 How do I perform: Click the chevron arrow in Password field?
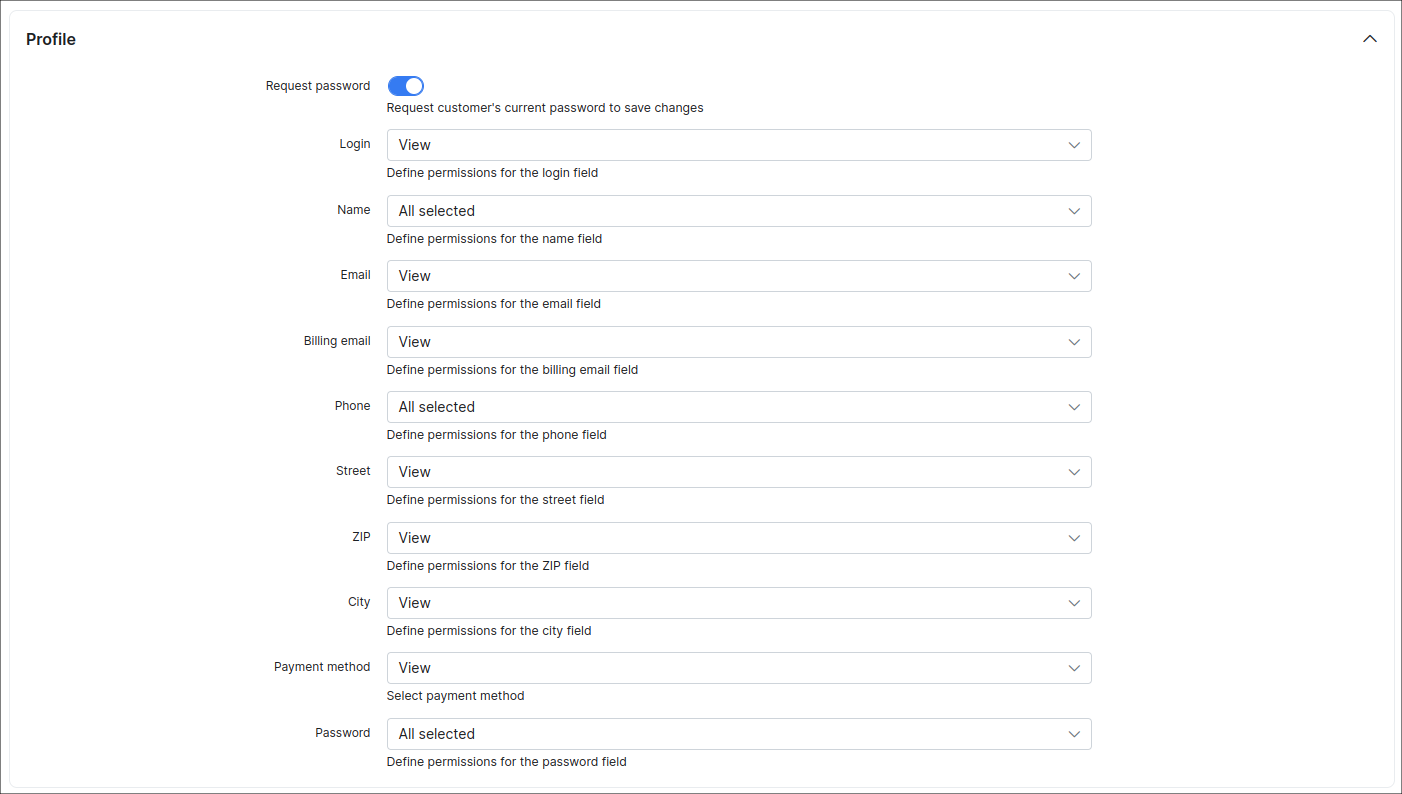pyautogui.click(x=1074, y=734)
